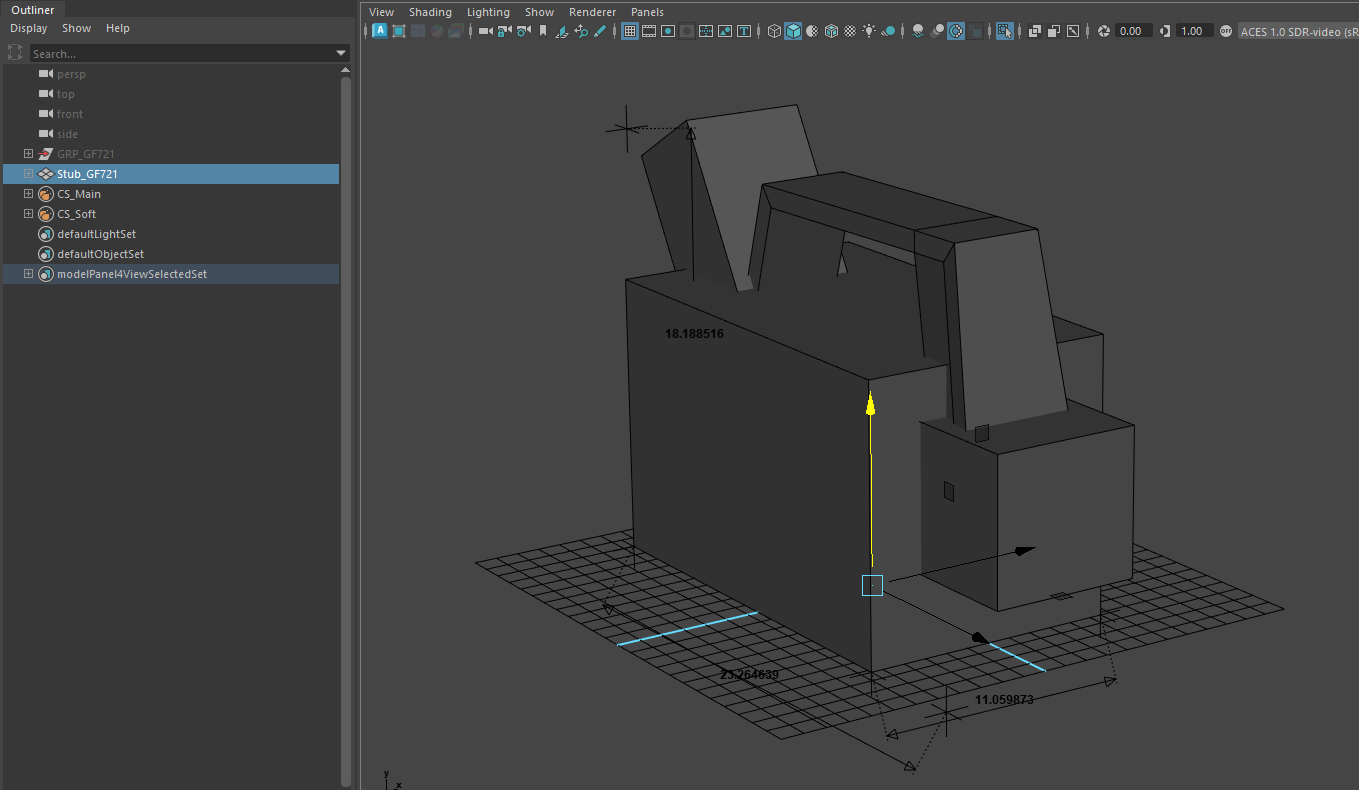
Task: Click the 2D Pan/Zoom icon
Action: coord(581,31)
